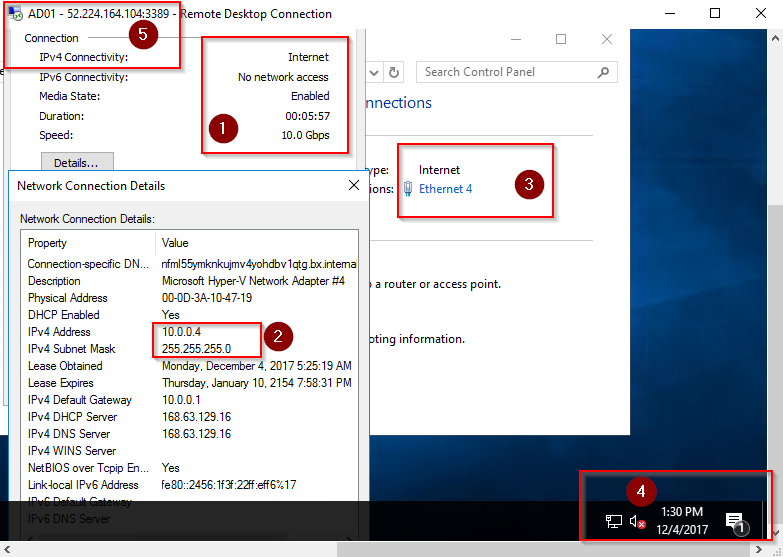Open the Action Center notification icon
The width and height of the screenshot is (783, 557).
pos(737,523)
